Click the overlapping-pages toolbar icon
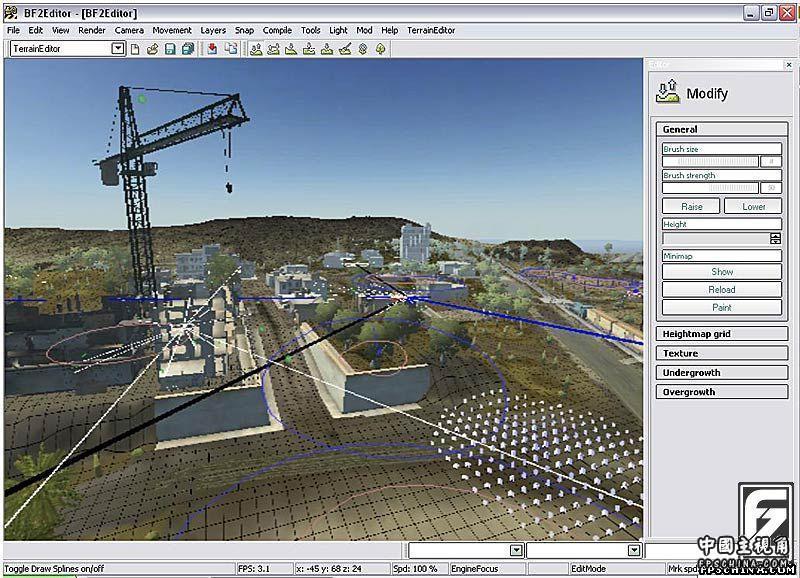Screen dimensions: 800x578 (231, 49)
